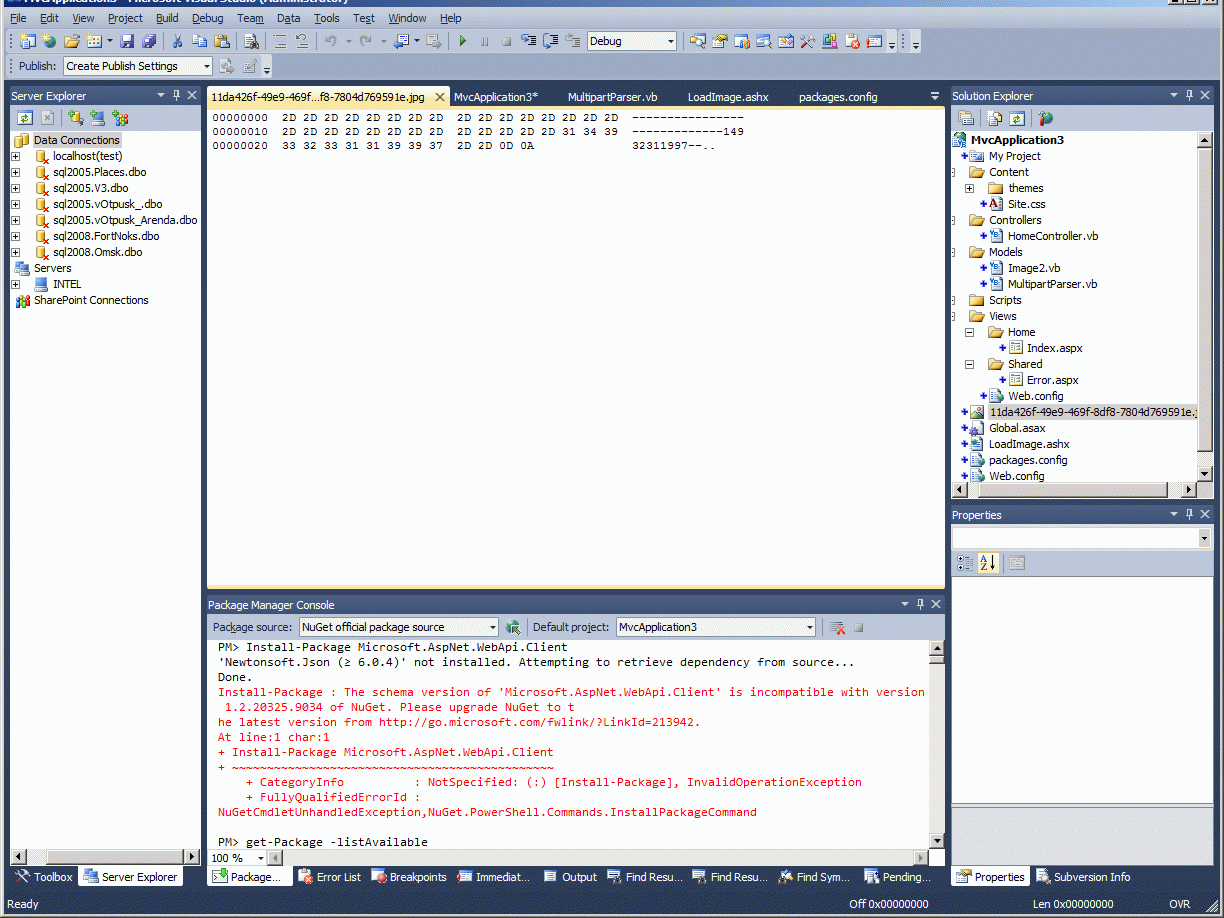Open the Default project dropdown
Viewport: 1224px width, 918px height.
point(810,627)
